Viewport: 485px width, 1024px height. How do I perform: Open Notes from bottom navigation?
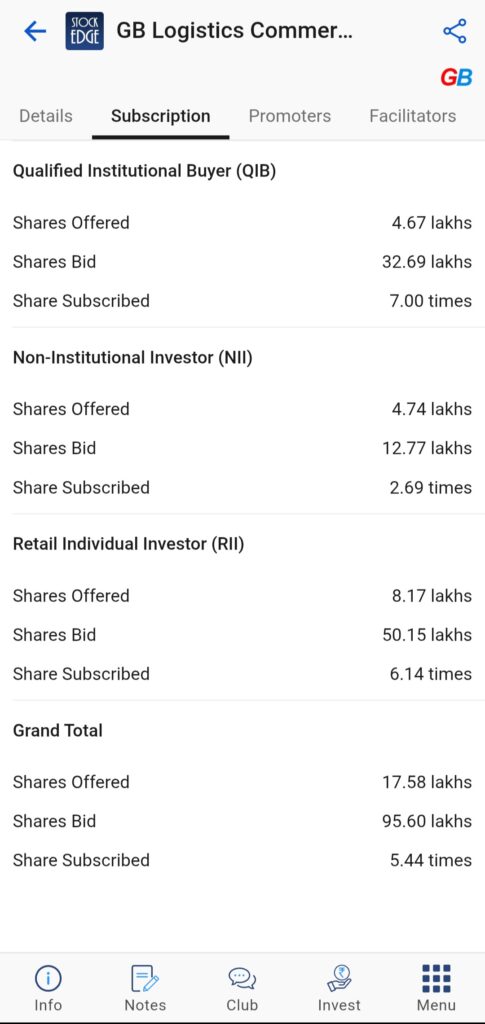point(145,988)
